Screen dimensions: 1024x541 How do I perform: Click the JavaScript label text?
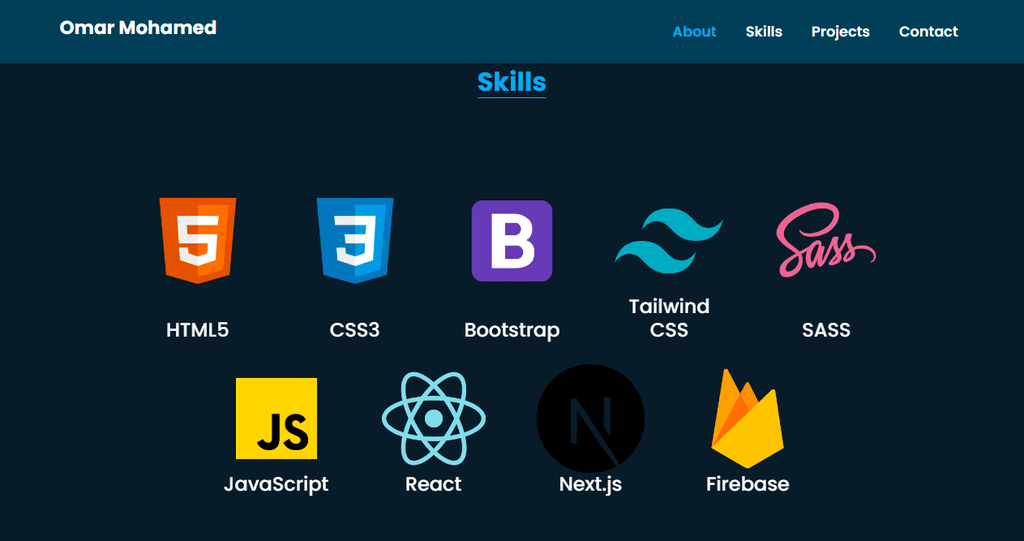[276, 484]
